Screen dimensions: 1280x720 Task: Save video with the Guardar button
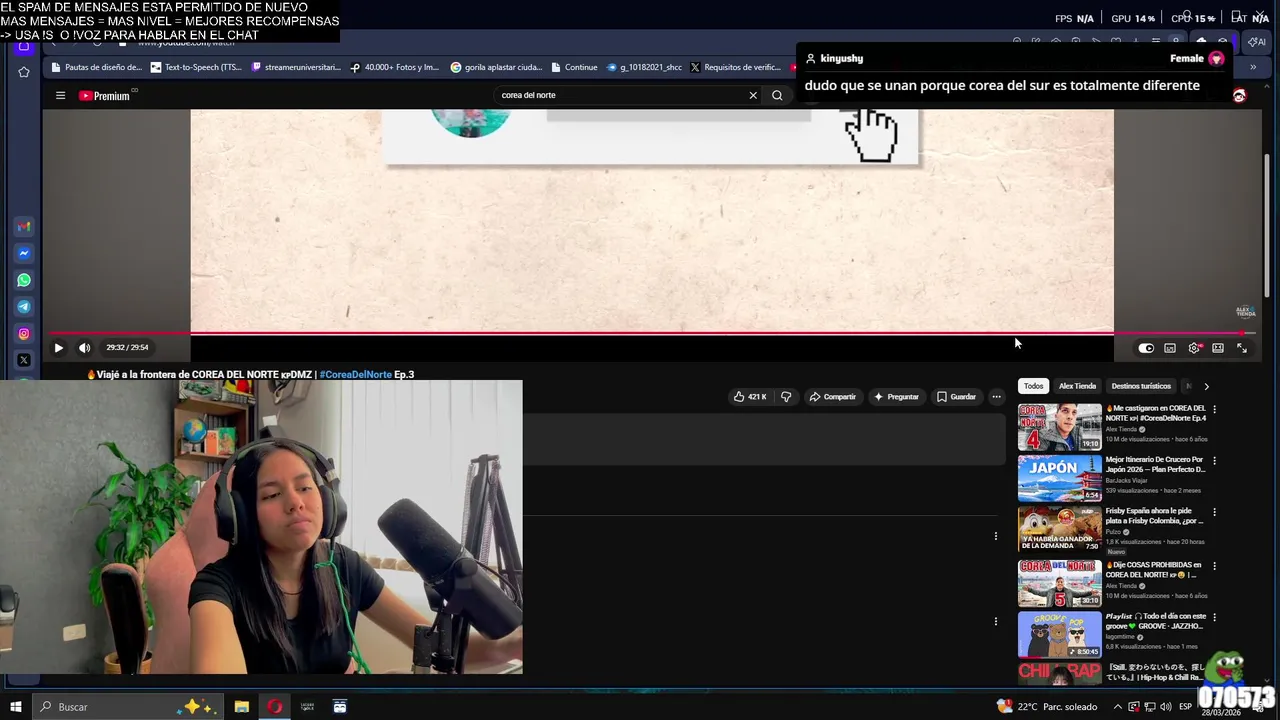956,397
